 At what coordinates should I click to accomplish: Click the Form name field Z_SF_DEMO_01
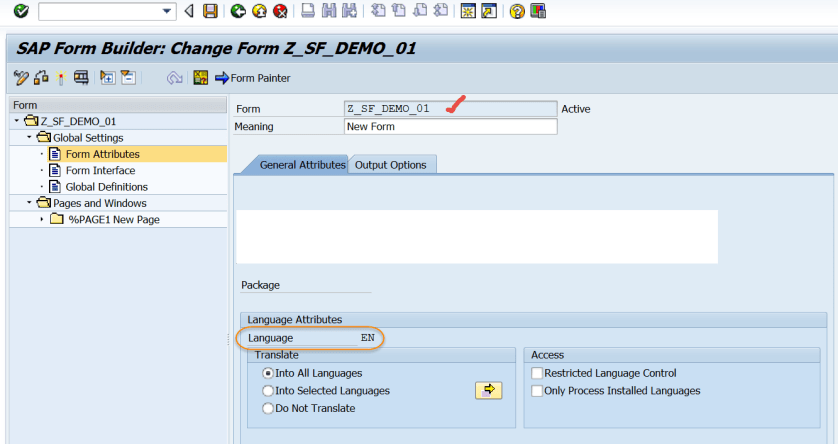tap(451, 108)
